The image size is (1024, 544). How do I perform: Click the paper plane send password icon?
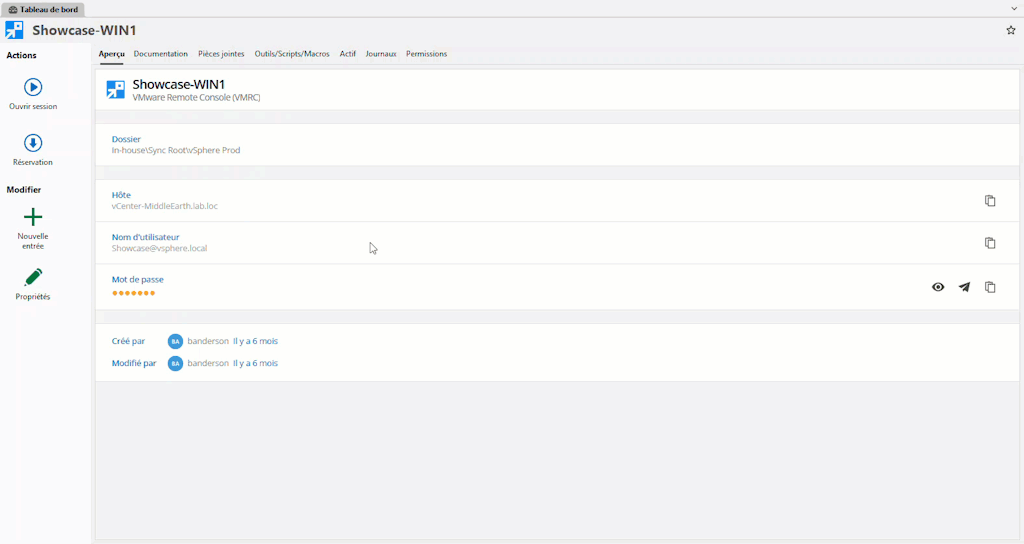click(x=964, y=287)
